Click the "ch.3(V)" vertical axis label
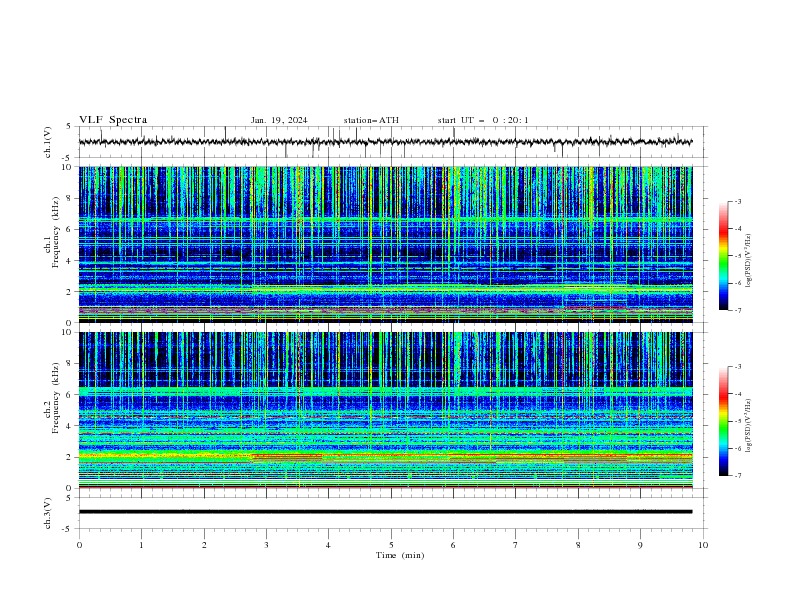This screenshot has width=792, height=612. [48, 513]
